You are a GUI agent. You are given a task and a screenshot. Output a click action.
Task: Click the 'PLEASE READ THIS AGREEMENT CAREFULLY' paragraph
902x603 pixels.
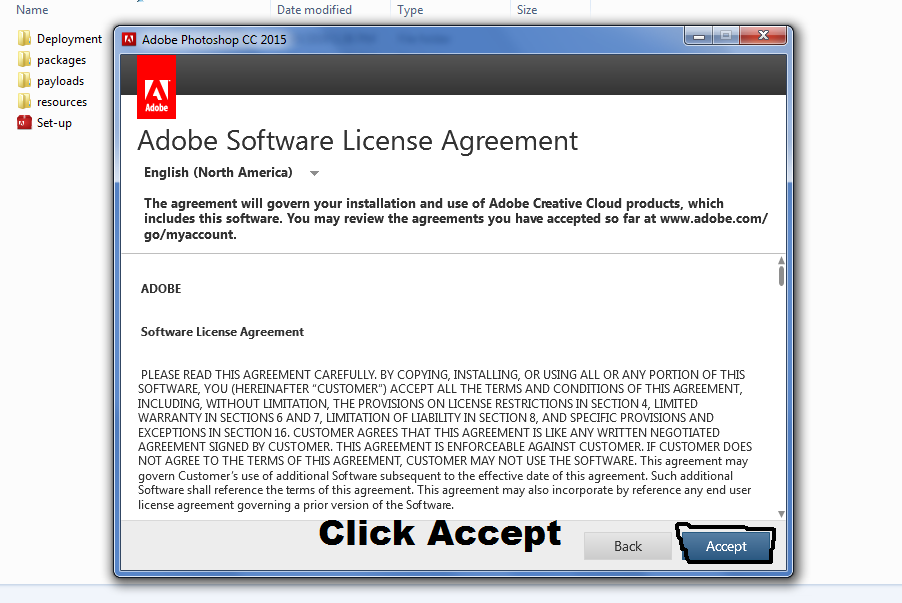click(x=444, y=440)
